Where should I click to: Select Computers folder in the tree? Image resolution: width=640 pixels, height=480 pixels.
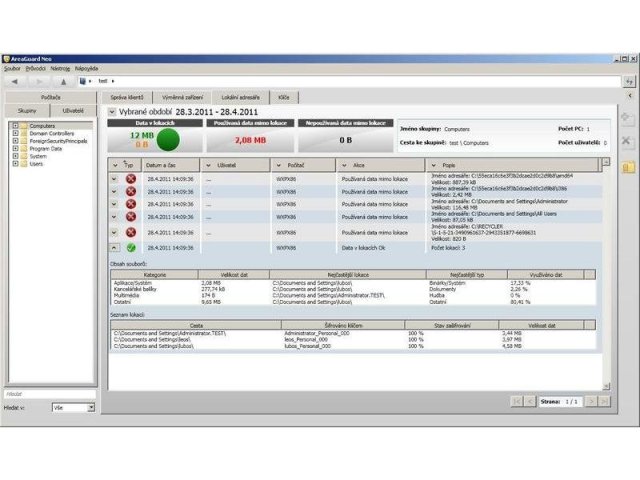pyautogui.click(x=42, y=126)
